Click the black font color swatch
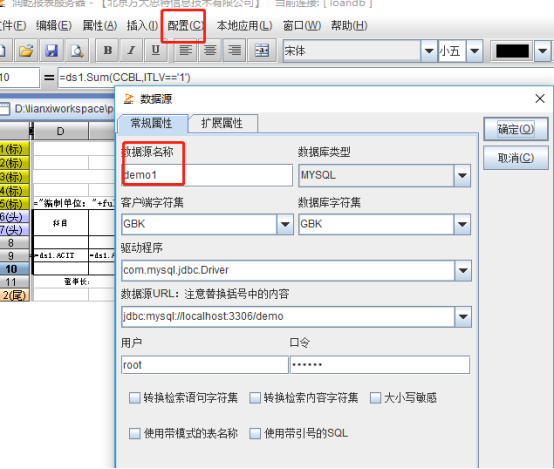 [x=512, y=51]
